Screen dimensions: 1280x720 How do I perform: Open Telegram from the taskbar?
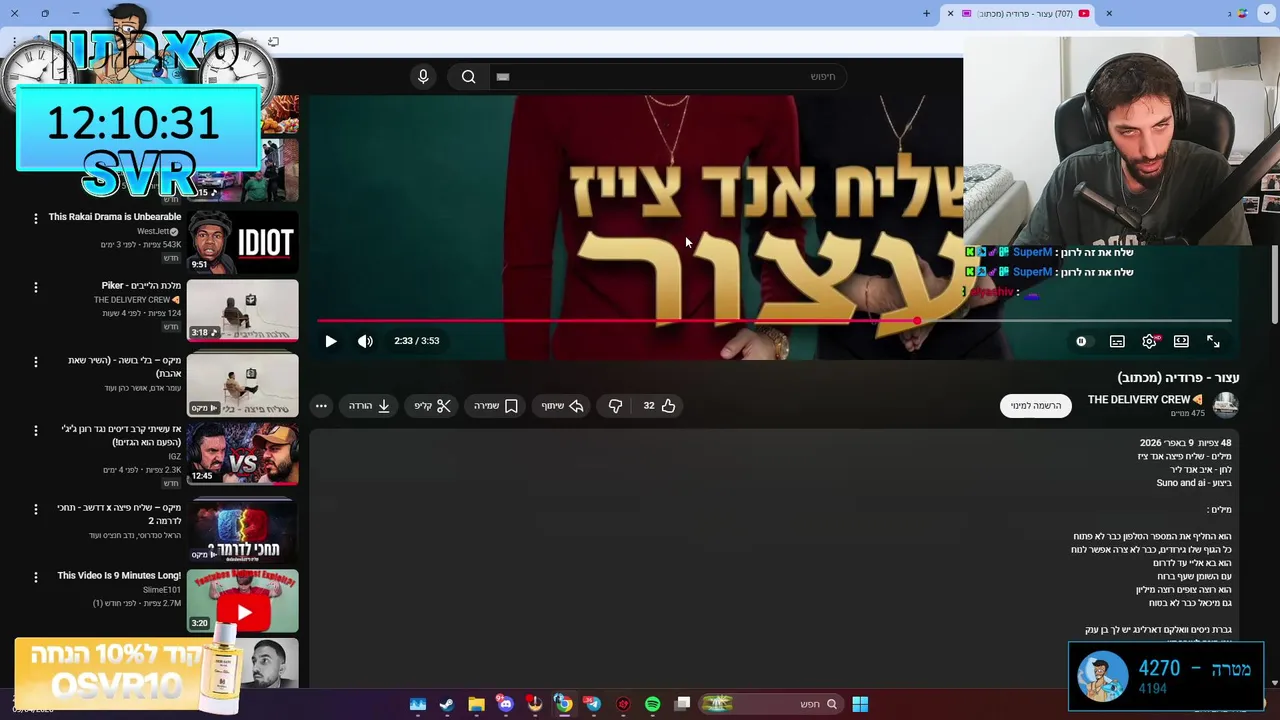592,704
